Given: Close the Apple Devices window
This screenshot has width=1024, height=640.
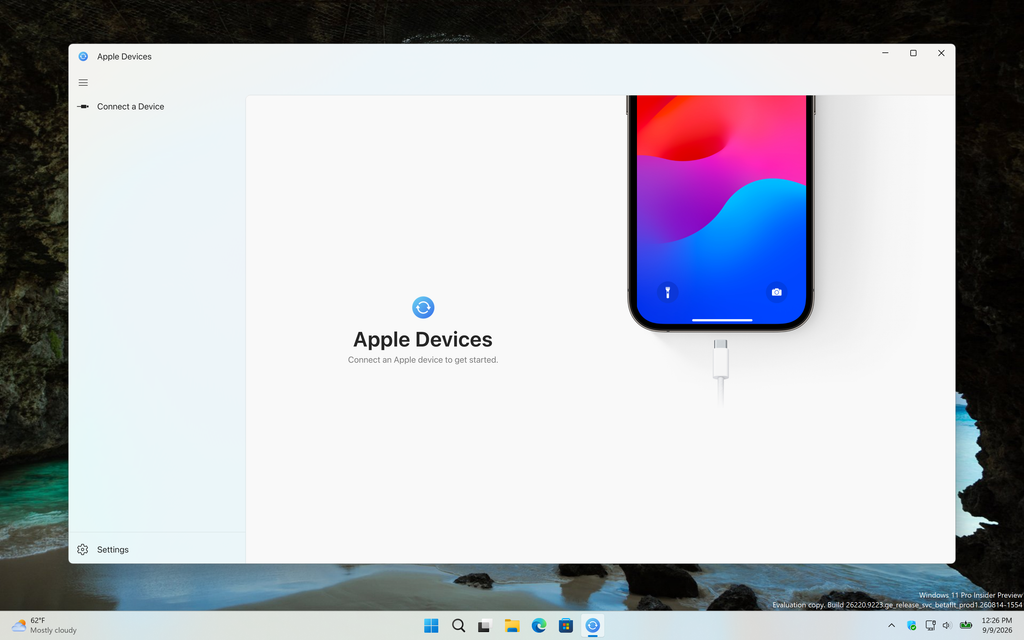Looking at the screenshot, I should (941, 54).
